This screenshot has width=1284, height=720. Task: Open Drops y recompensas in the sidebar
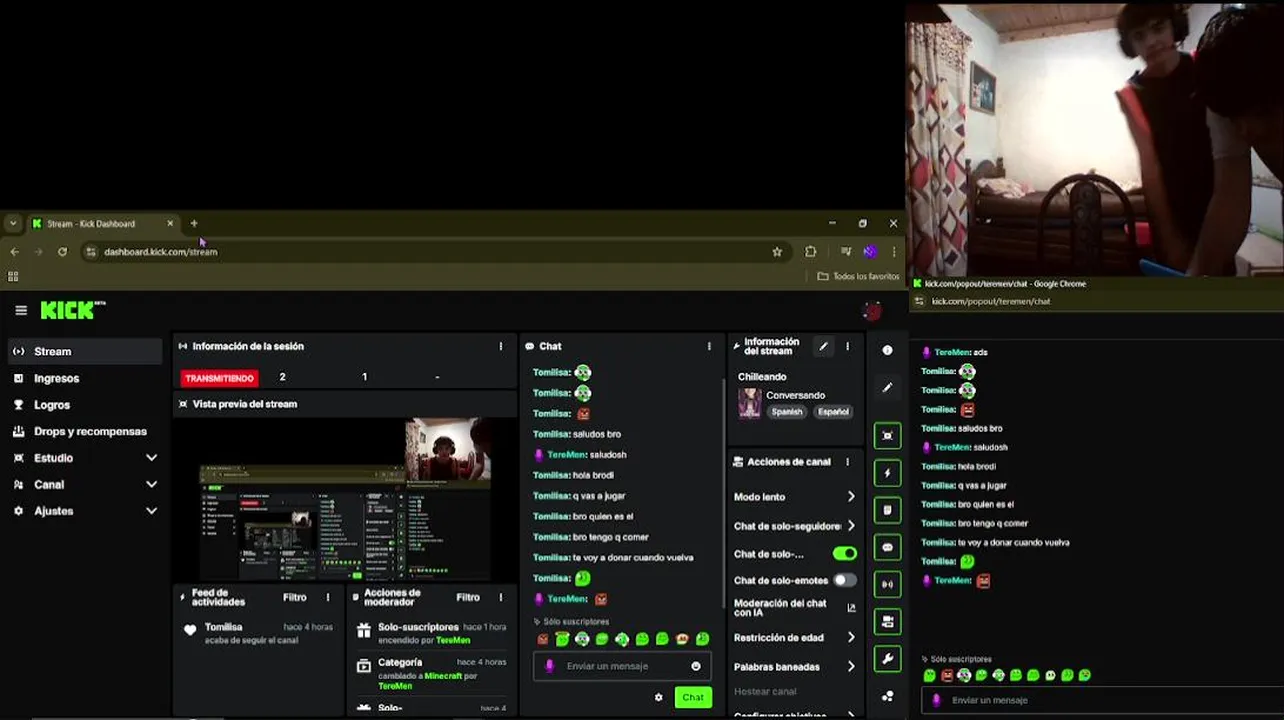pyautogui.click(x=84, y=431)
